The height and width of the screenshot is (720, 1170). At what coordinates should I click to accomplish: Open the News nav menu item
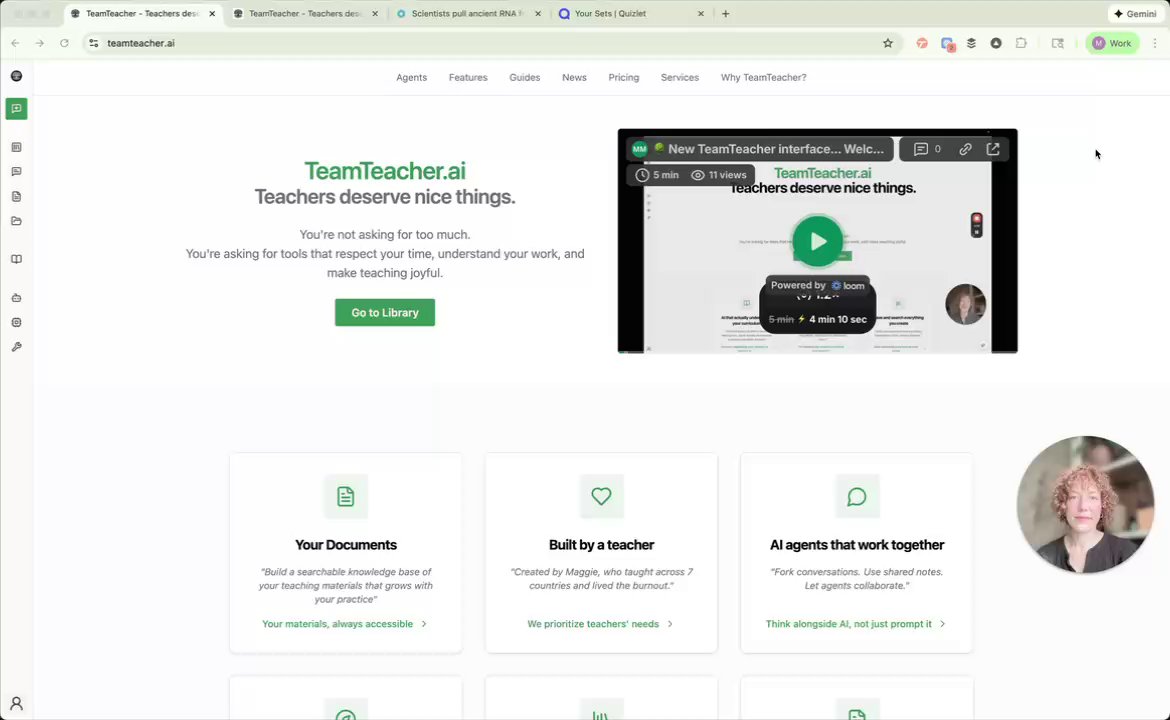pyautogui.click(x=575, y=78)
